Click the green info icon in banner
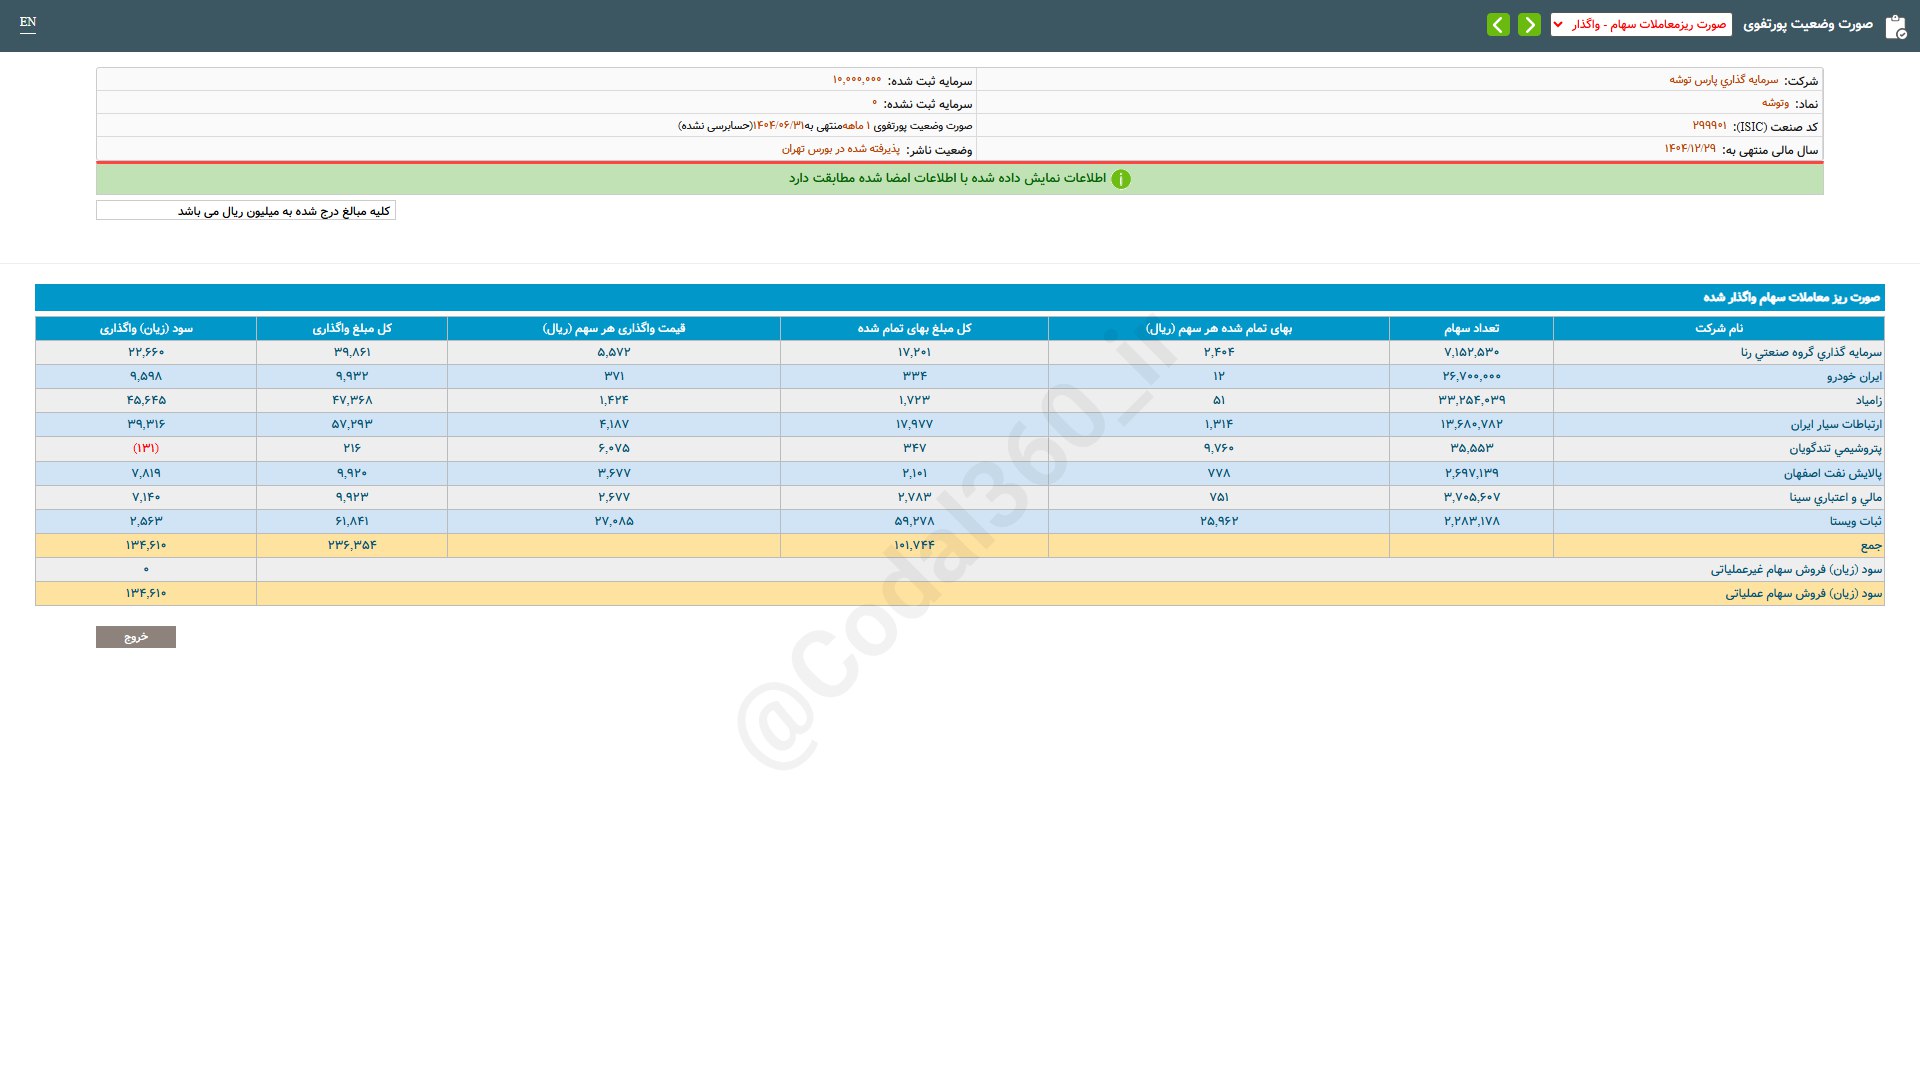Image resolution: width=1920 pixels, height=1080 pixels. point(1121,179)
